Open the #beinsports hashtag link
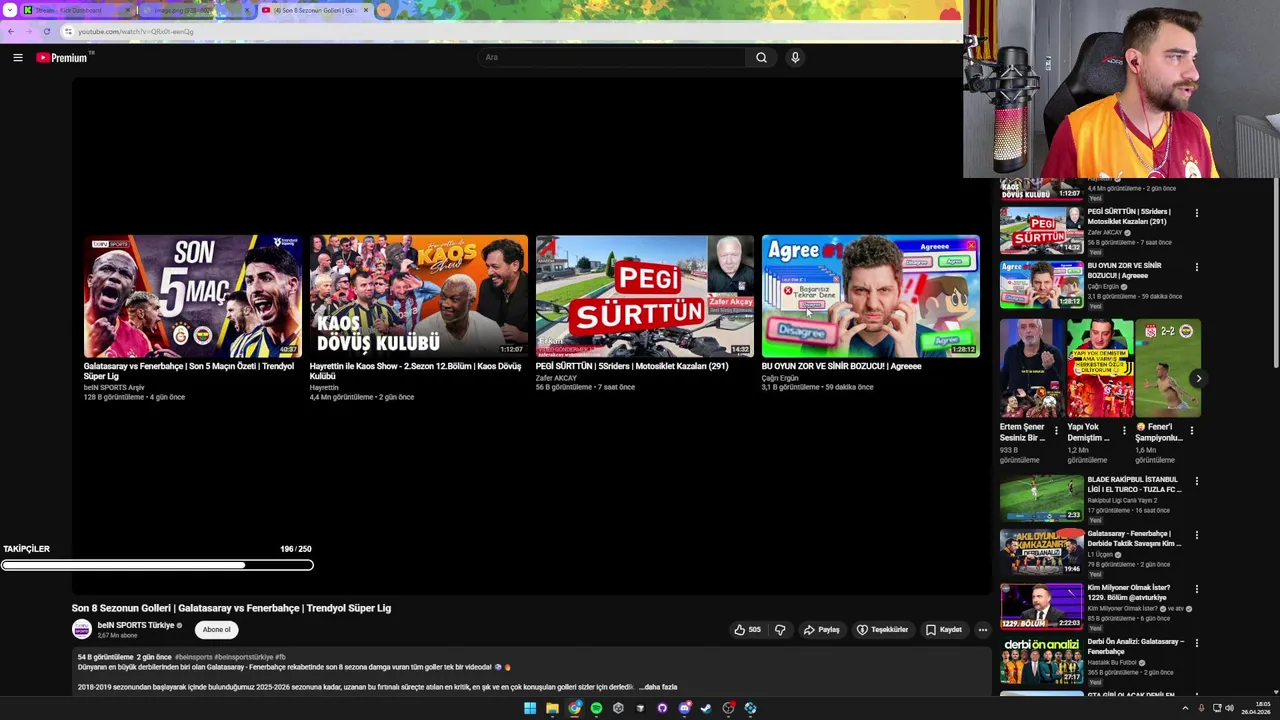The image size is (1280, 720). [193, 657]
